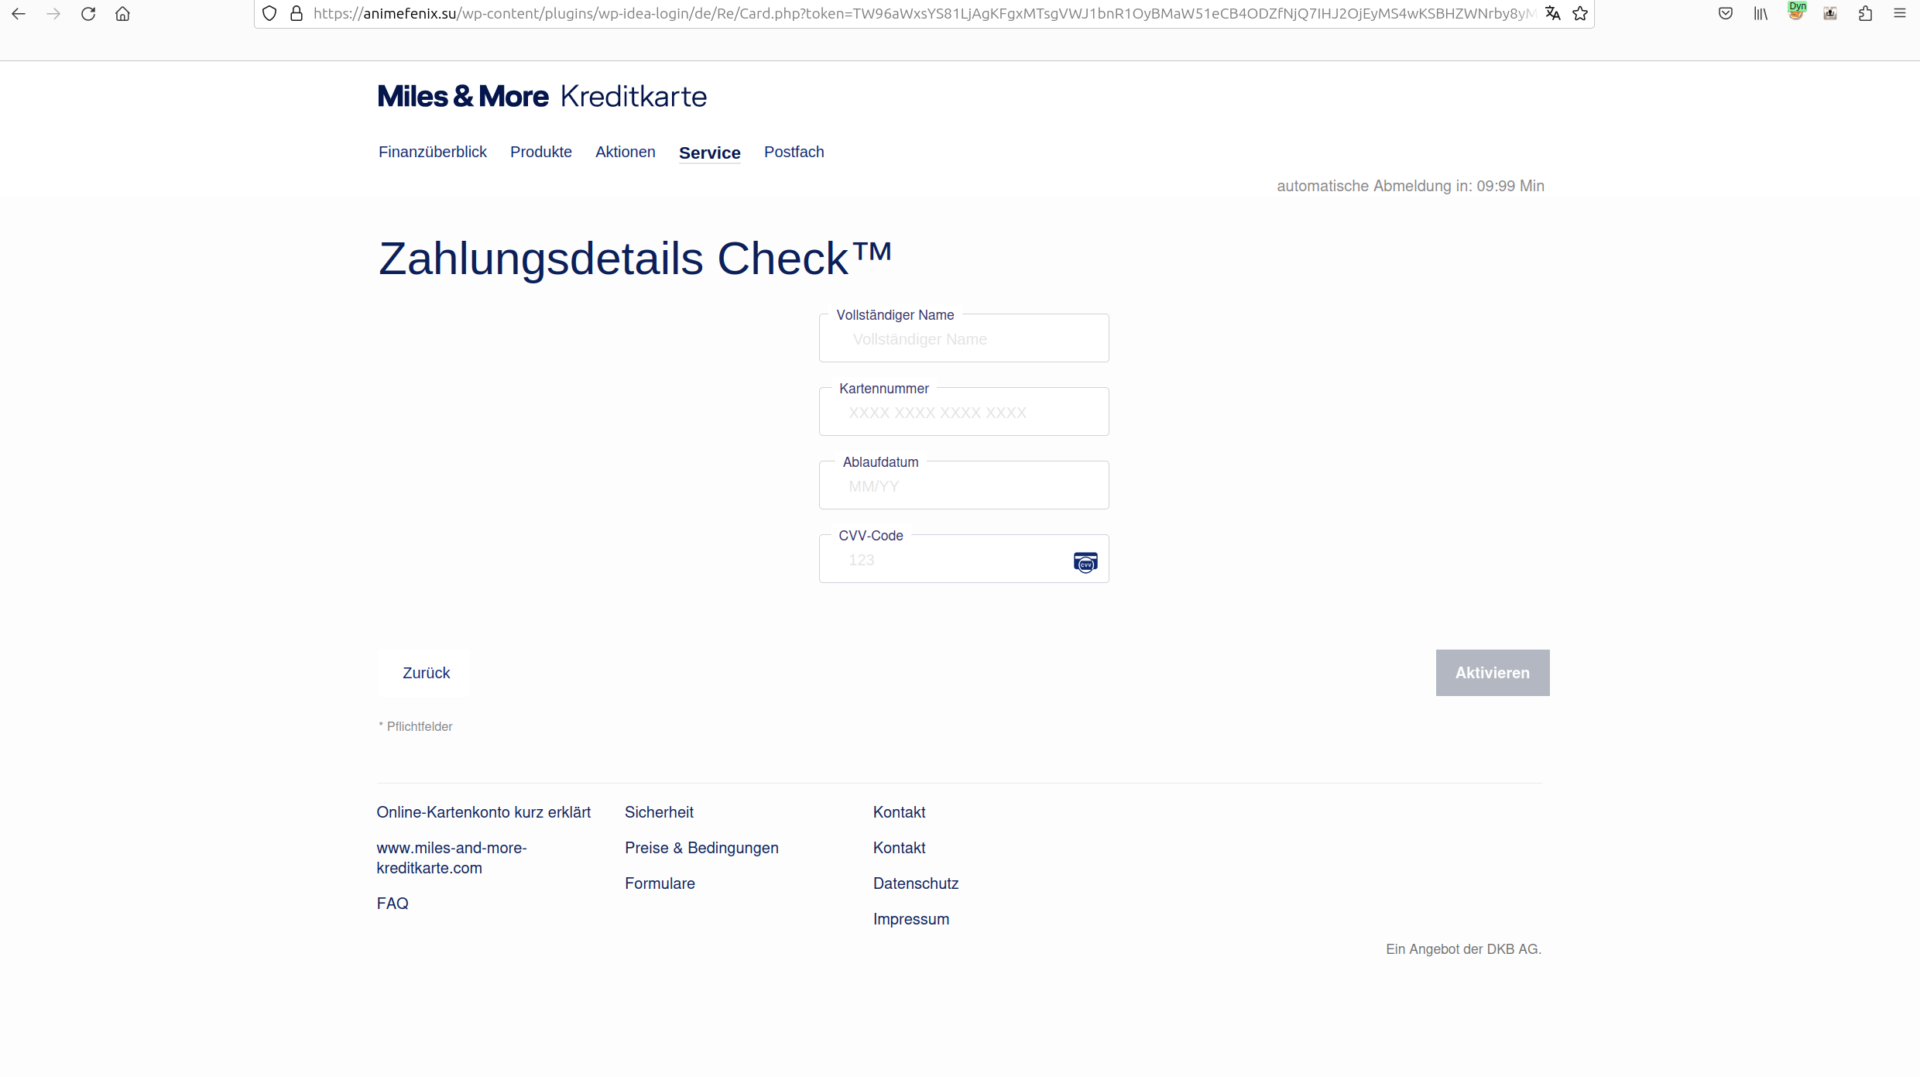Open the browser home page icon
This screenshot has width=1920, height=1077.
click(x=123, y=14)
